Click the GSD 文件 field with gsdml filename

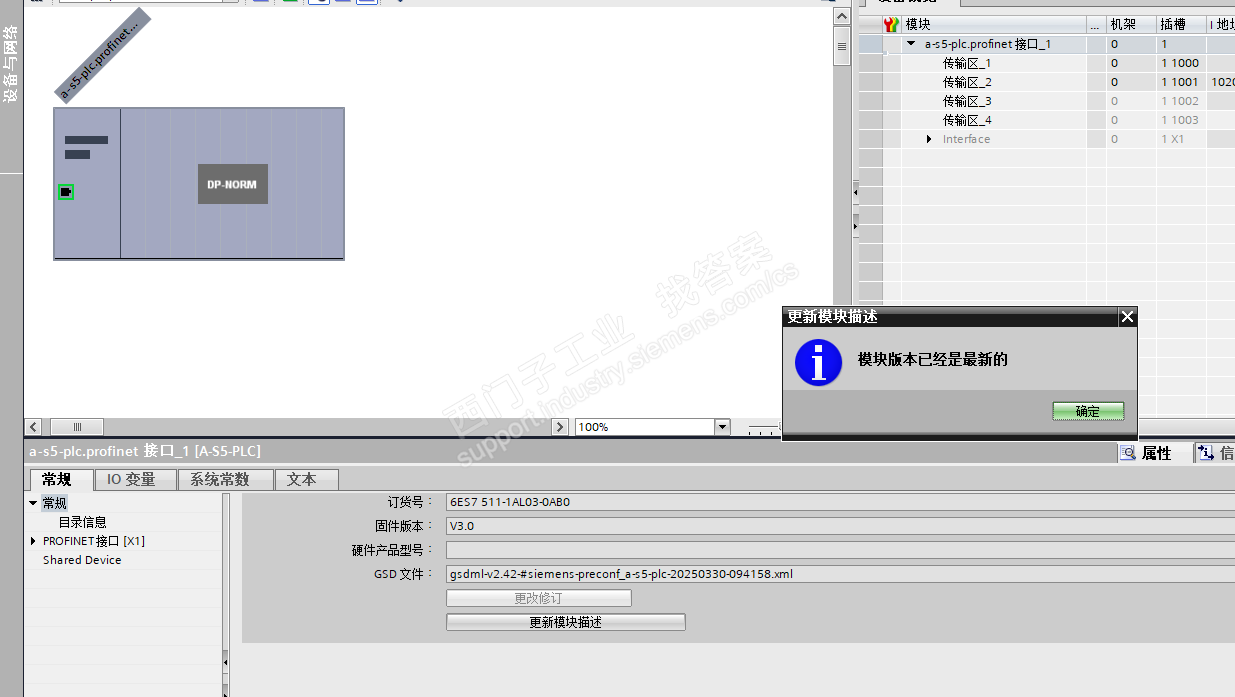[x=840, y=574]
